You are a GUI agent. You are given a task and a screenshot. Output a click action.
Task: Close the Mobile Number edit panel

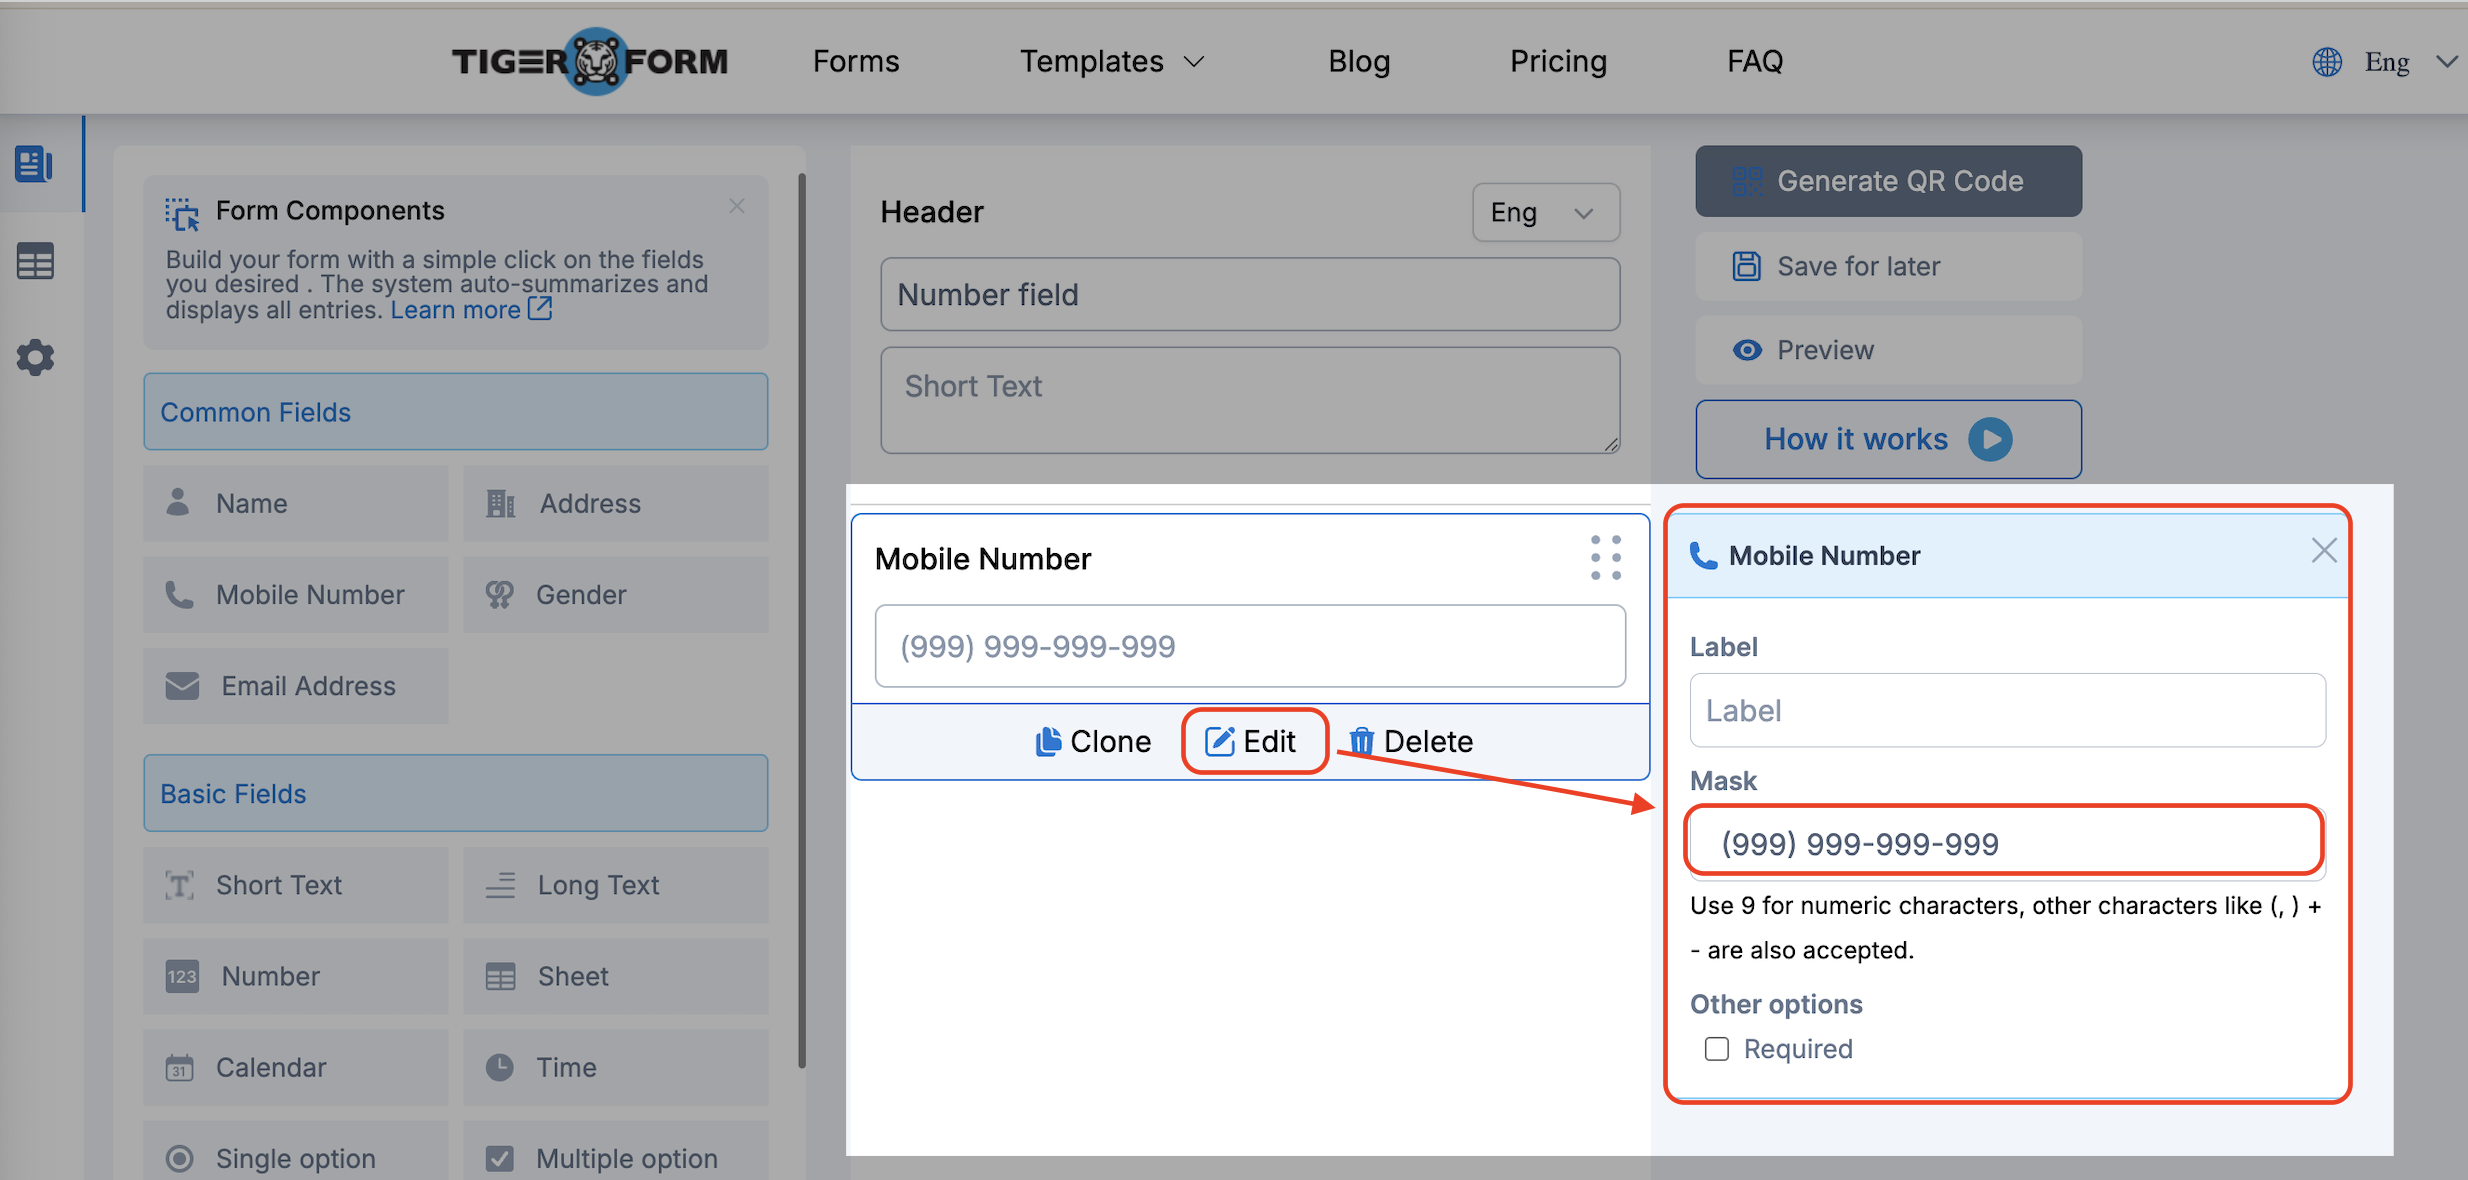coord(2323,551)
